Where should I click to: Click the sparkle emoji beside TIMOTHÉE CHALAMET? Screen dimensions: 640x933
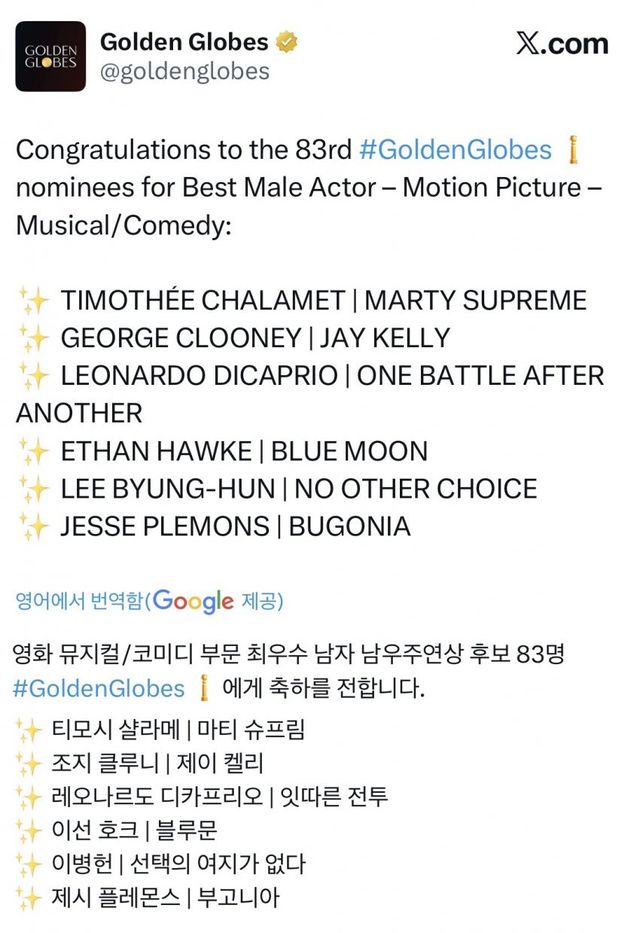click(x=33, y=300)
